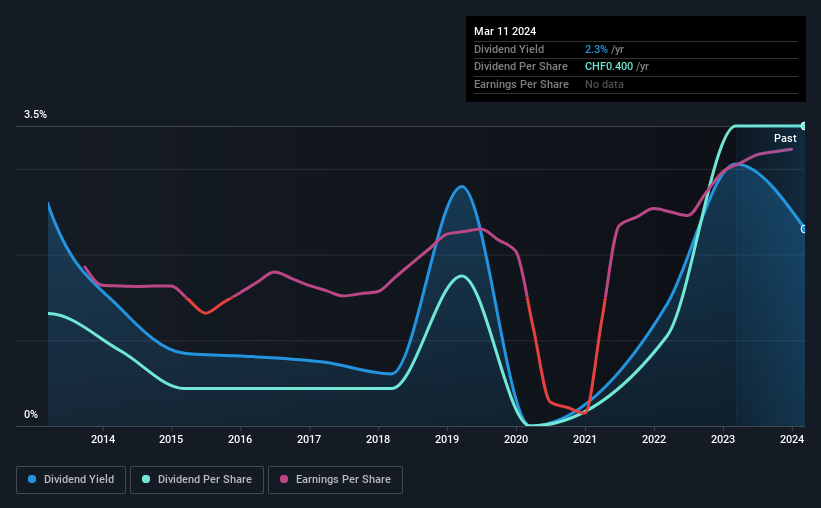Click the CHF0.400 dividend per share value

(x=609, y=67)
